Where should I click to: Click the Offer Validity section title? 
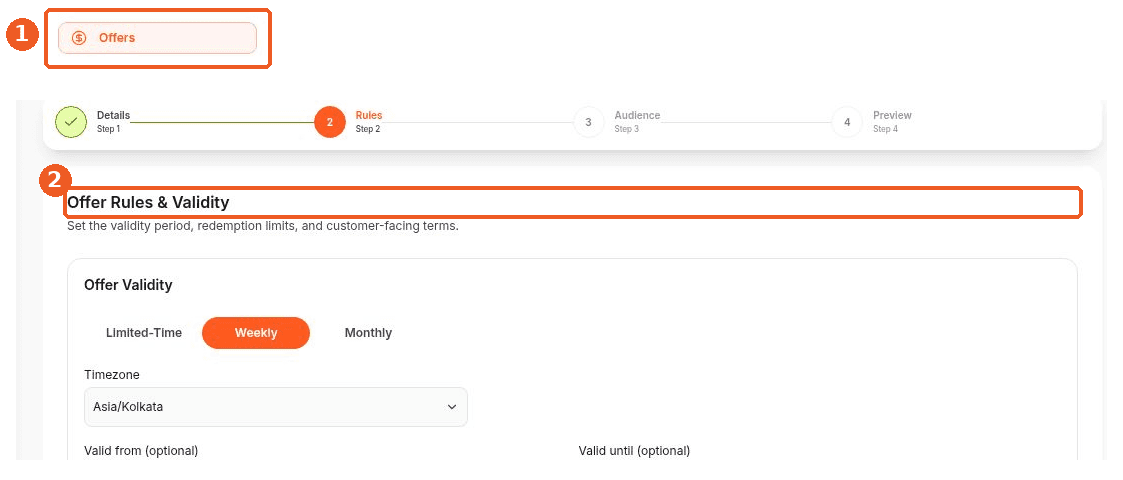pyautogui.click(x=128, y=285)
